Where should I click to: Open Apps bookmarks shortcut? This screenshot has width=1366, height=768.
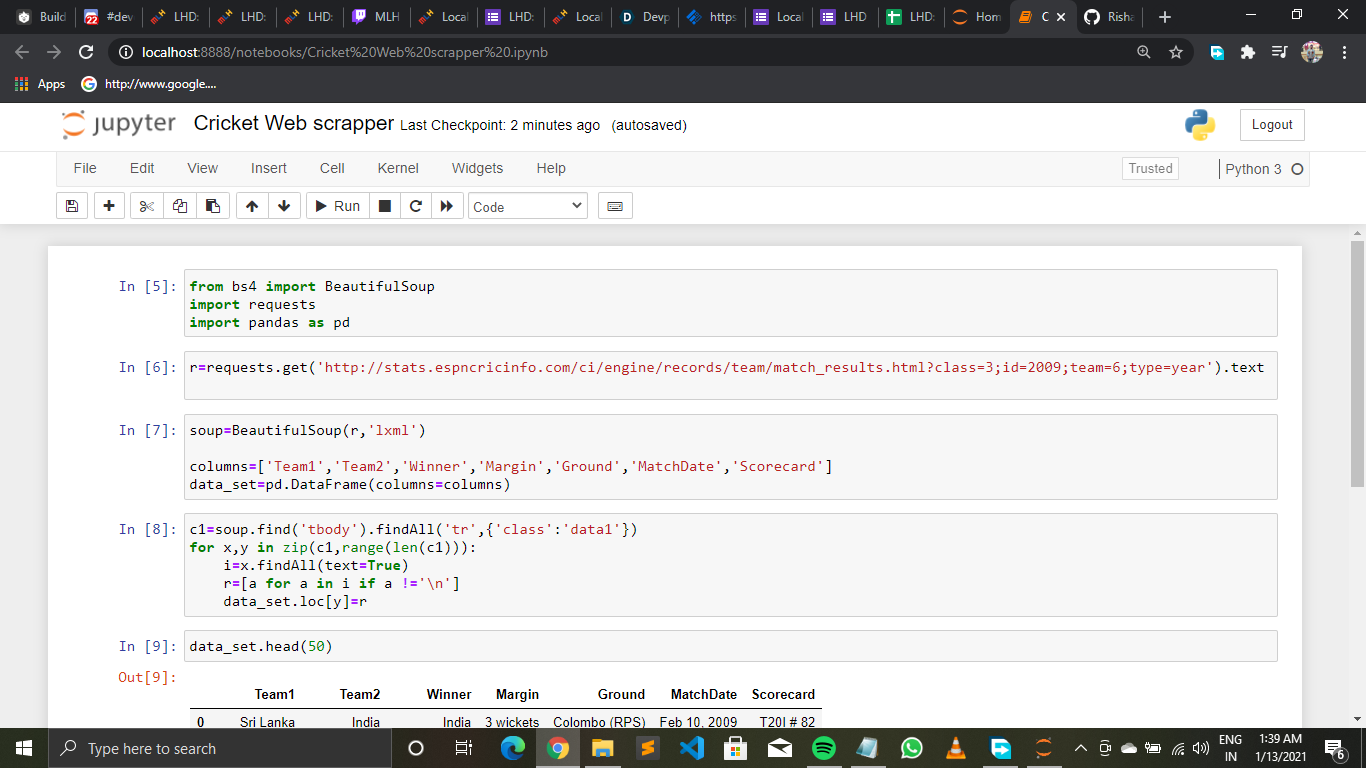40,84
